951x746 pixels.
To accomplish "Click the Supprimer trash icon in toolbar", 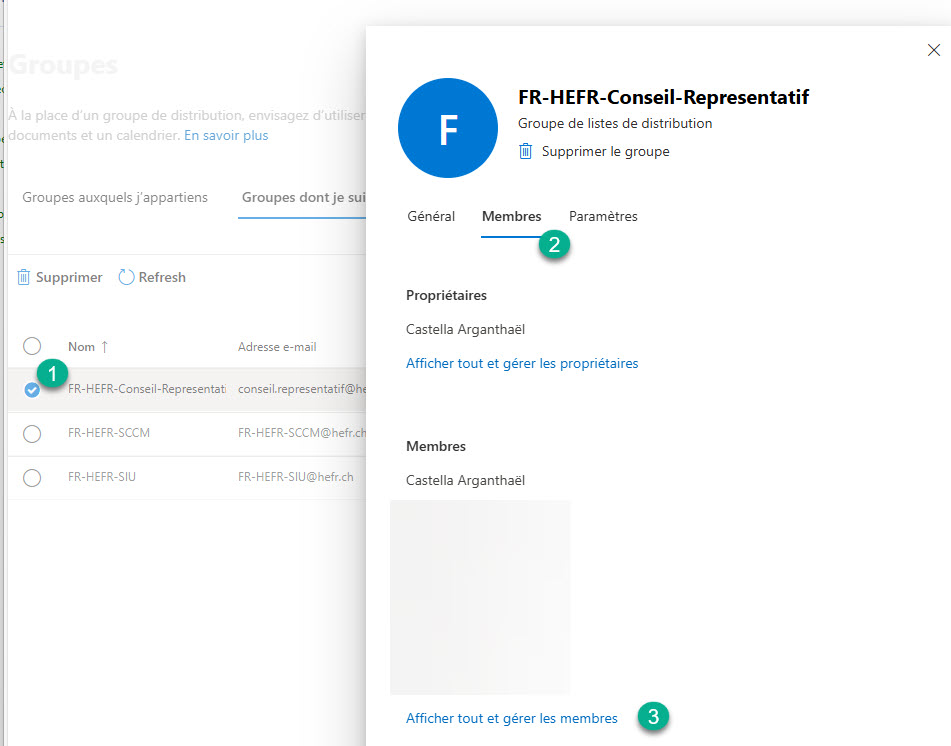I will pos(24,278).
